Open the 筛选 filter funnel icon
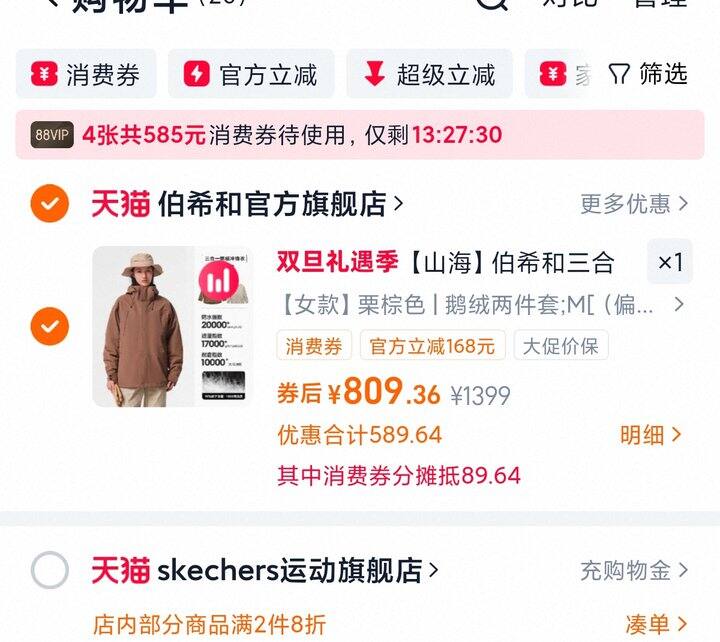The image size is (720, 642). [x=619, y=74]
